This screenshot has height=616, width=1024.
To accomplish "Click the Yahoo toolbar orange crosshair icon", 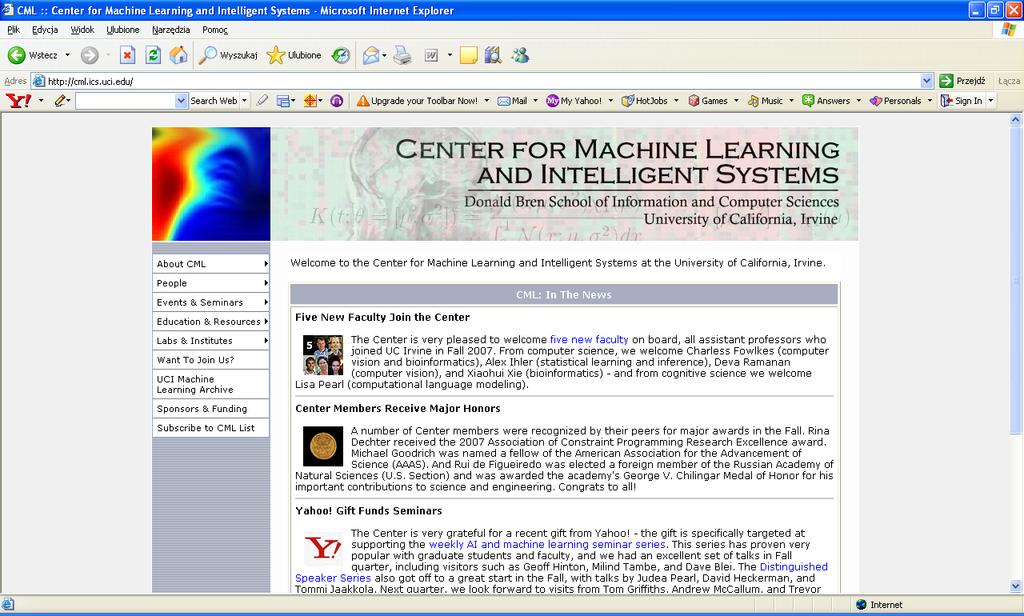I will point(310,101).
